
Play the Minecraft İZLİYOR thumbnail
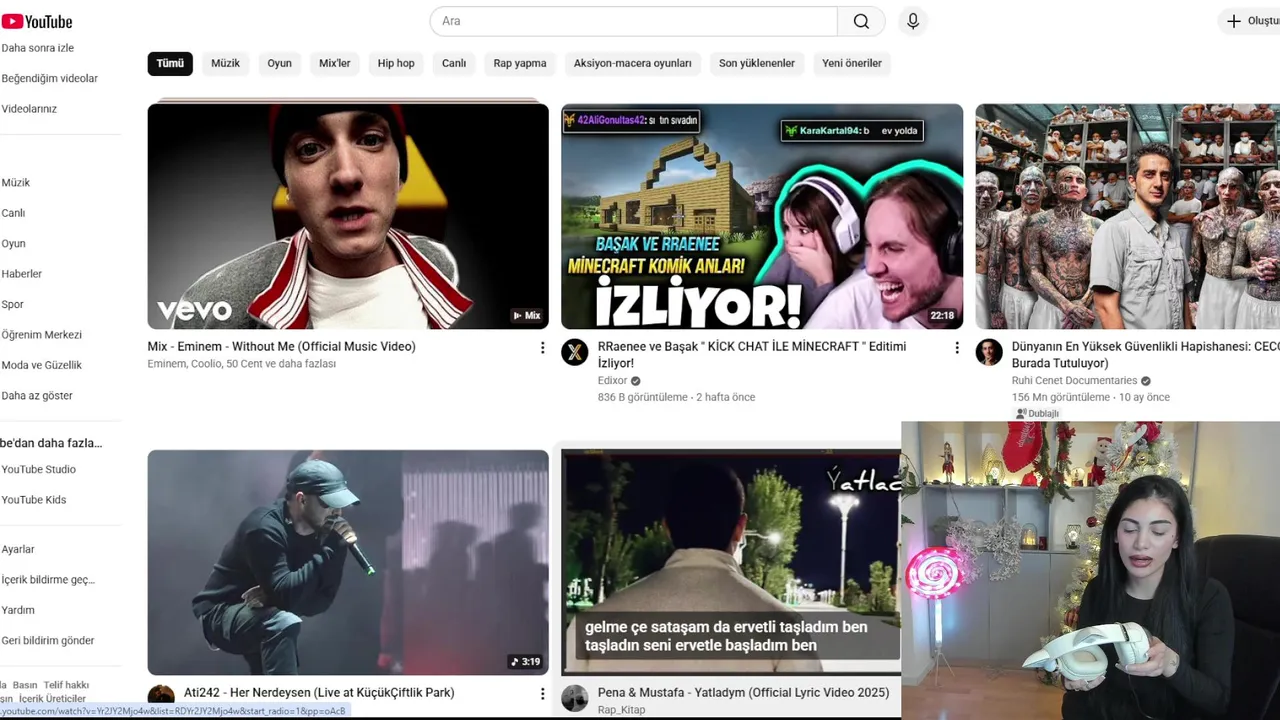click(762, 216)
